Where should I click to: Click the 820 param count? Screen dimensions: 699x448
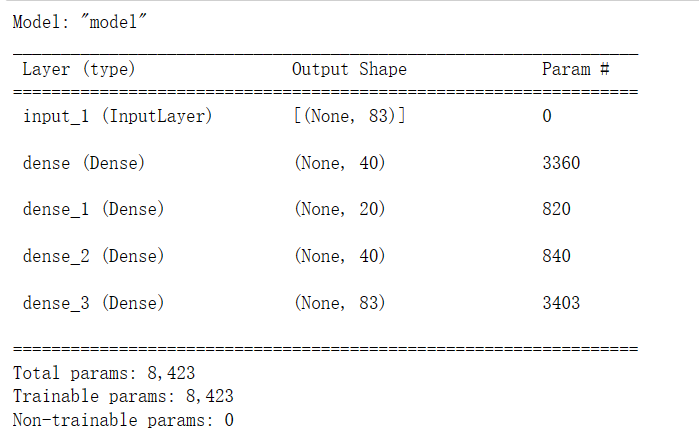point(556,209)
